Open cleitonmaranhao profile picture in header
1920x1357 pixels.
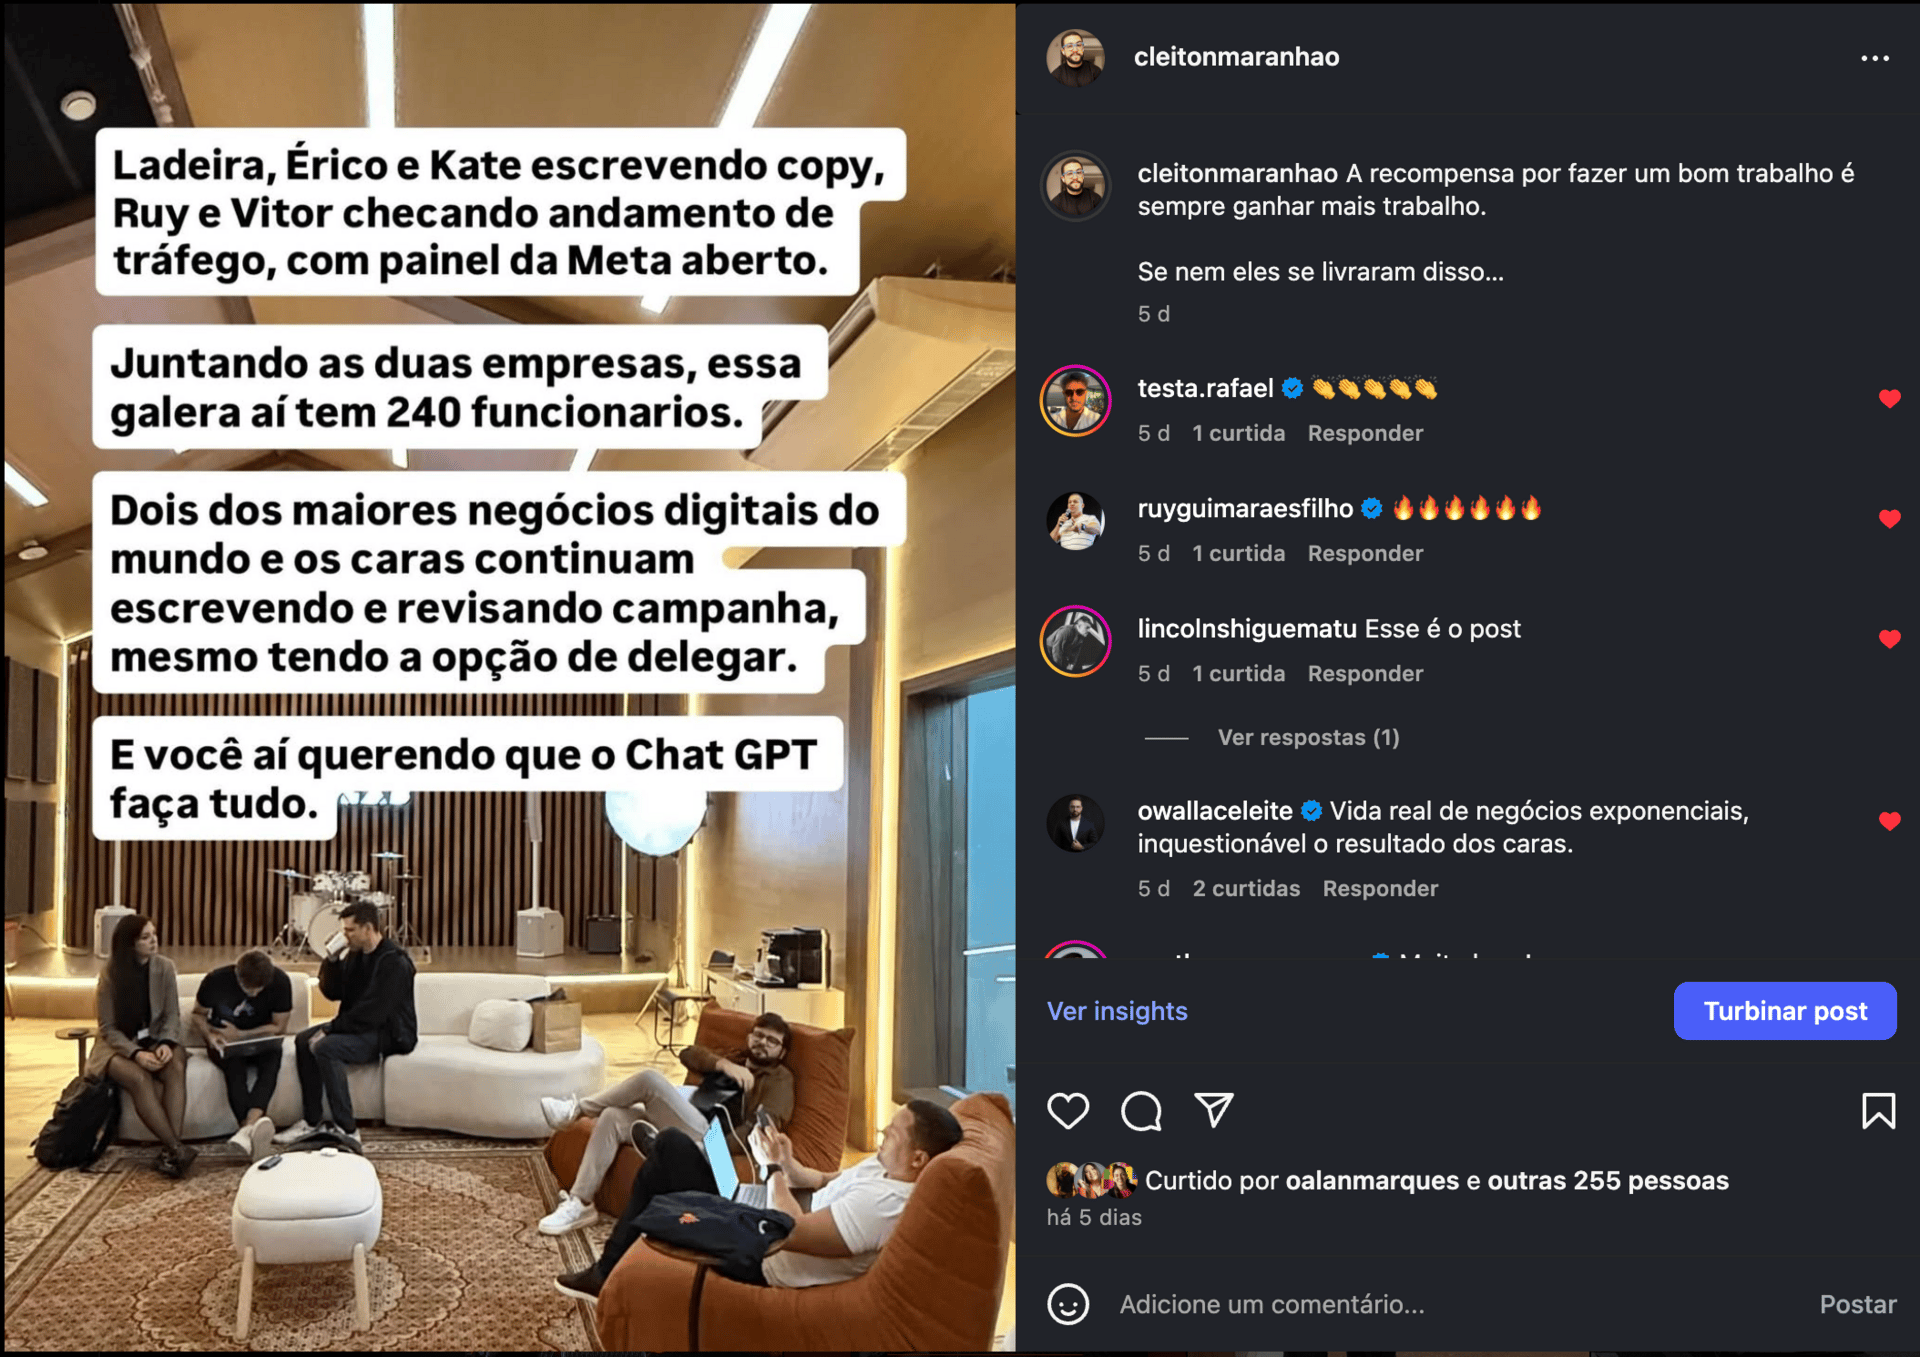(1075, 57)
